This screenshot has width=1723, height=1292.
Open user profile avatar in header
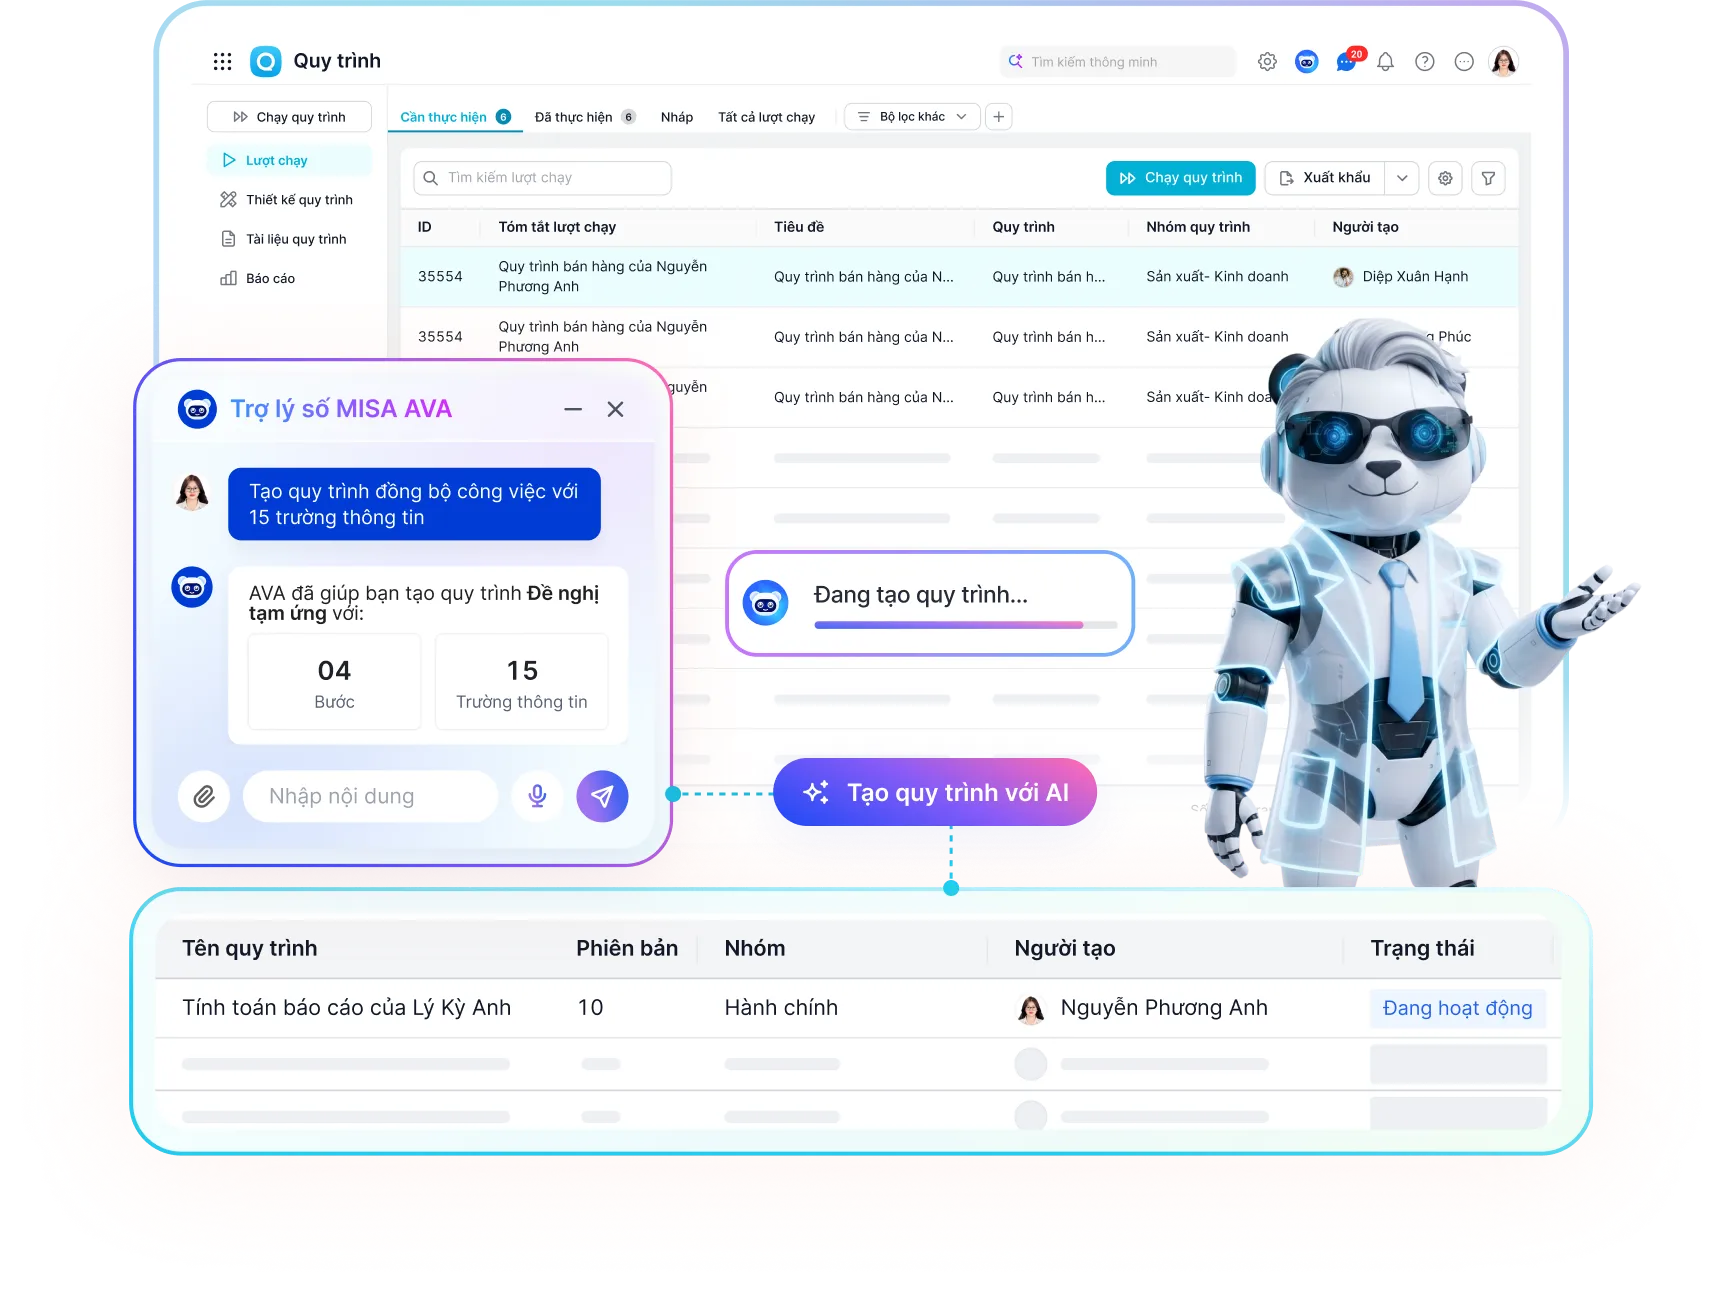pos(1504,62)
